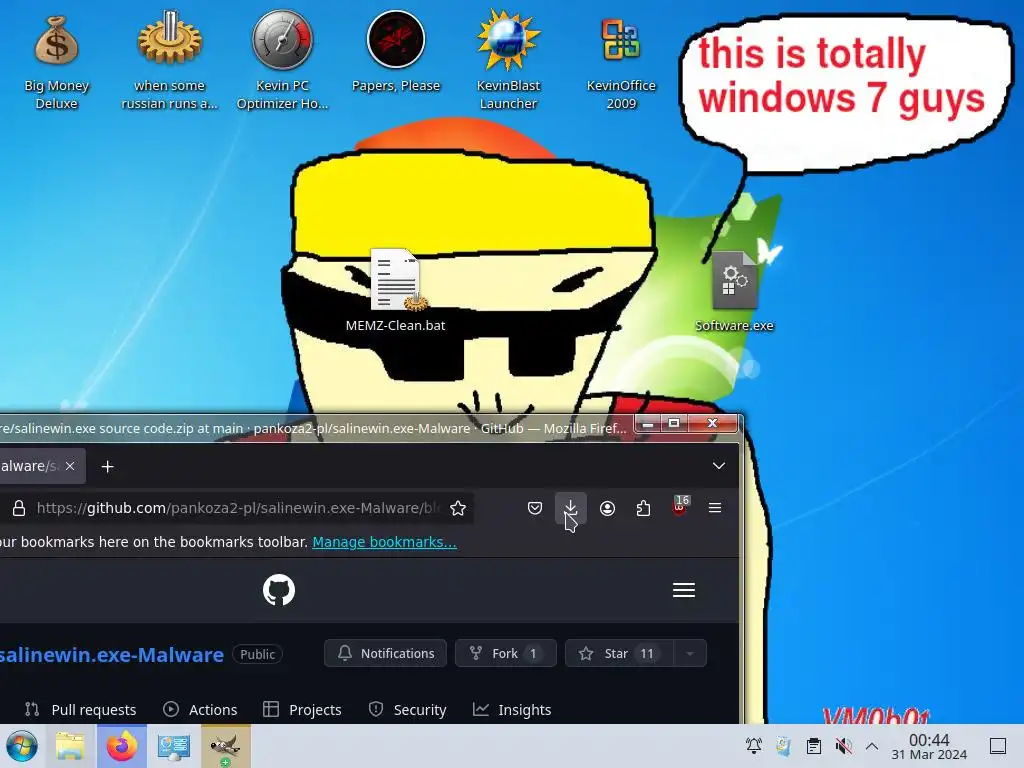This screenshot has height=768, width=1024.
Task: Open the clipboard tray icon
Action: click(814, 745)
